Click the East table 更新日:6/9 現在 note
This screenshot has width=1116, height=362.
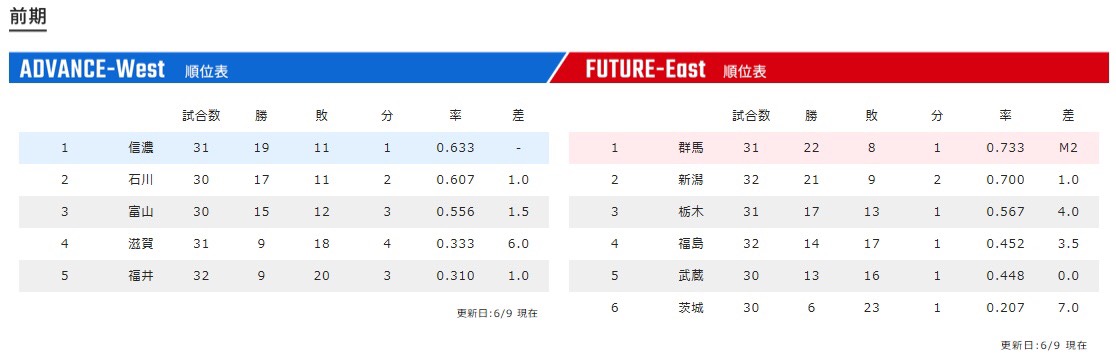(1043, 346)
